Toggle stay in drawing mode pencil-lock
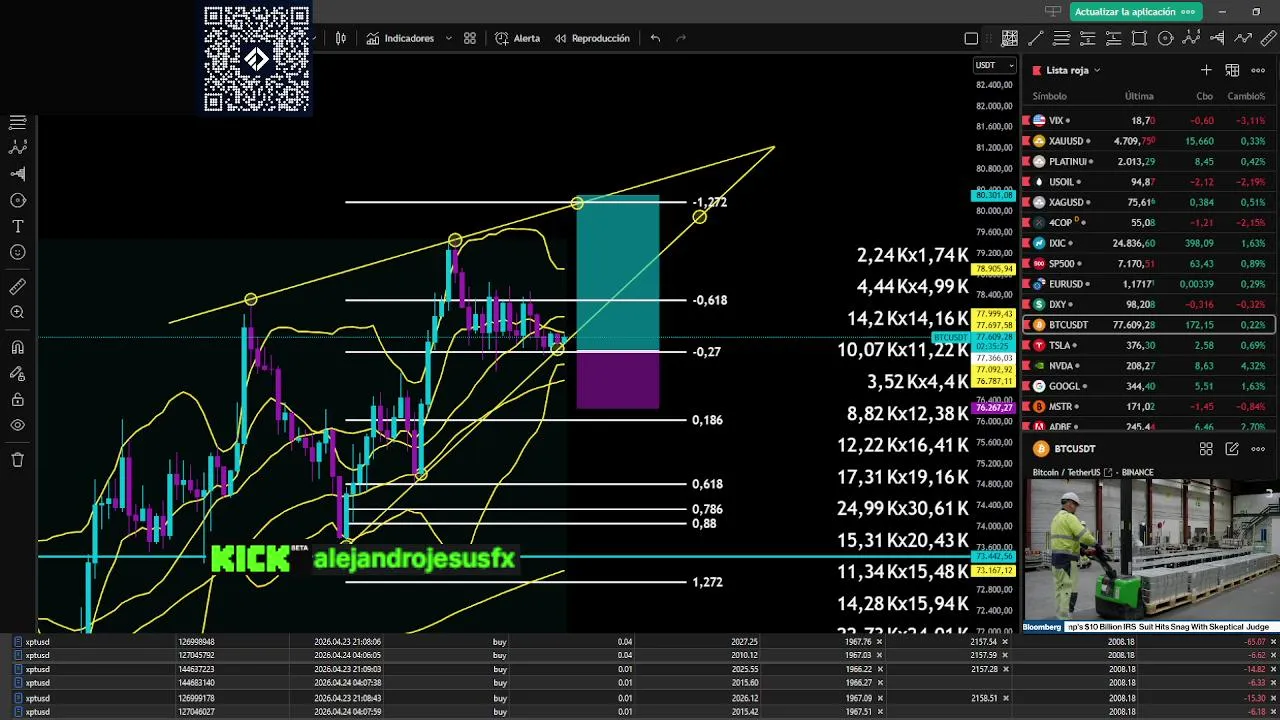The width and height of the screenshot is (1280, 720). coord(17,374)
